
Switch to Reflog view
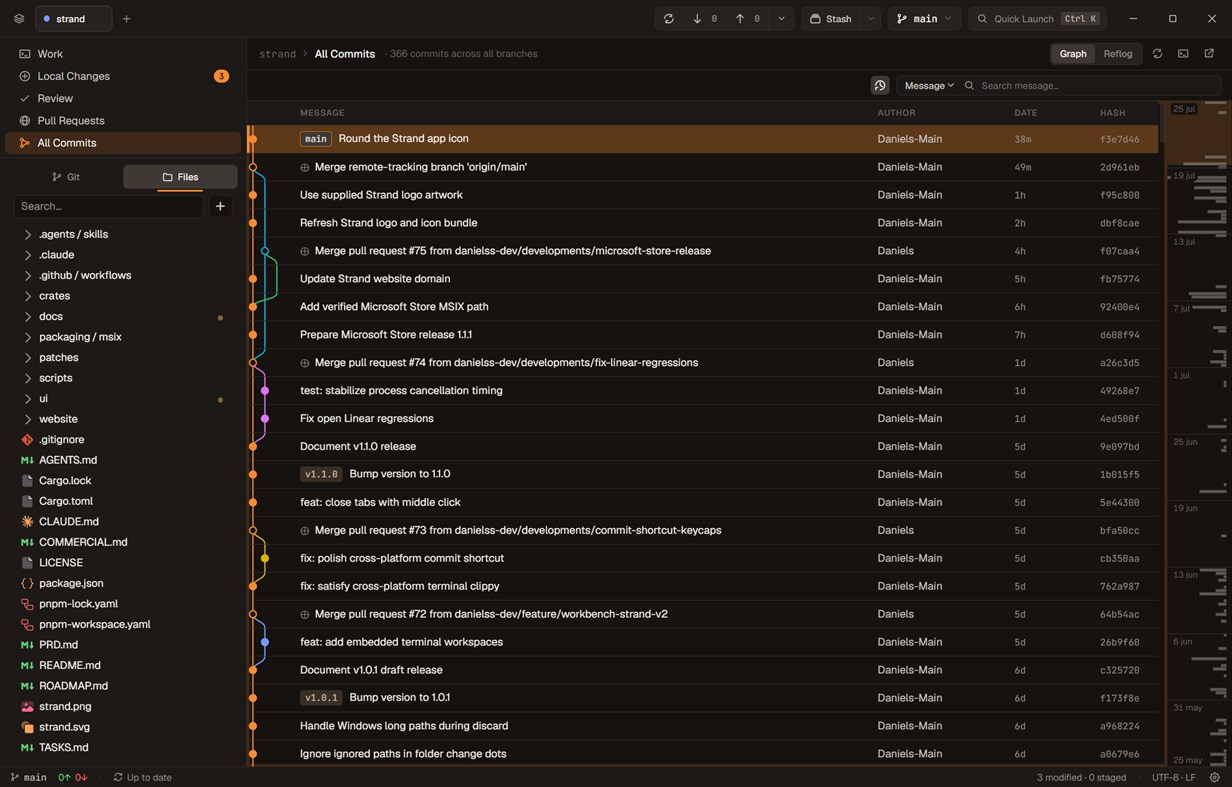[x=1118, y=54]
